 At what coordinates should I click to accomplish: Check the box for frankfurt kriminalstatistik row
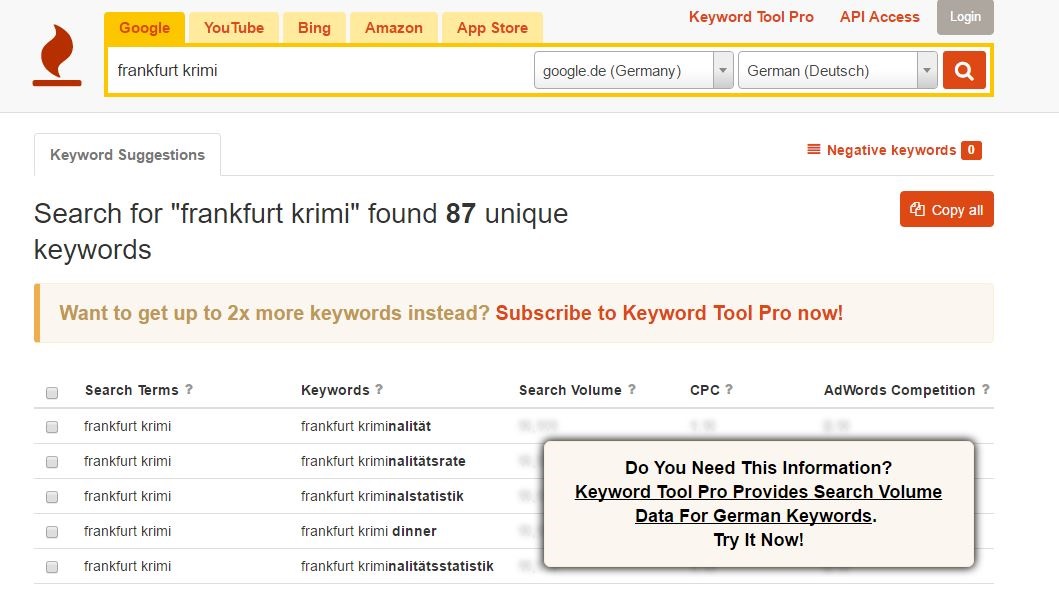tap(52, 497)
